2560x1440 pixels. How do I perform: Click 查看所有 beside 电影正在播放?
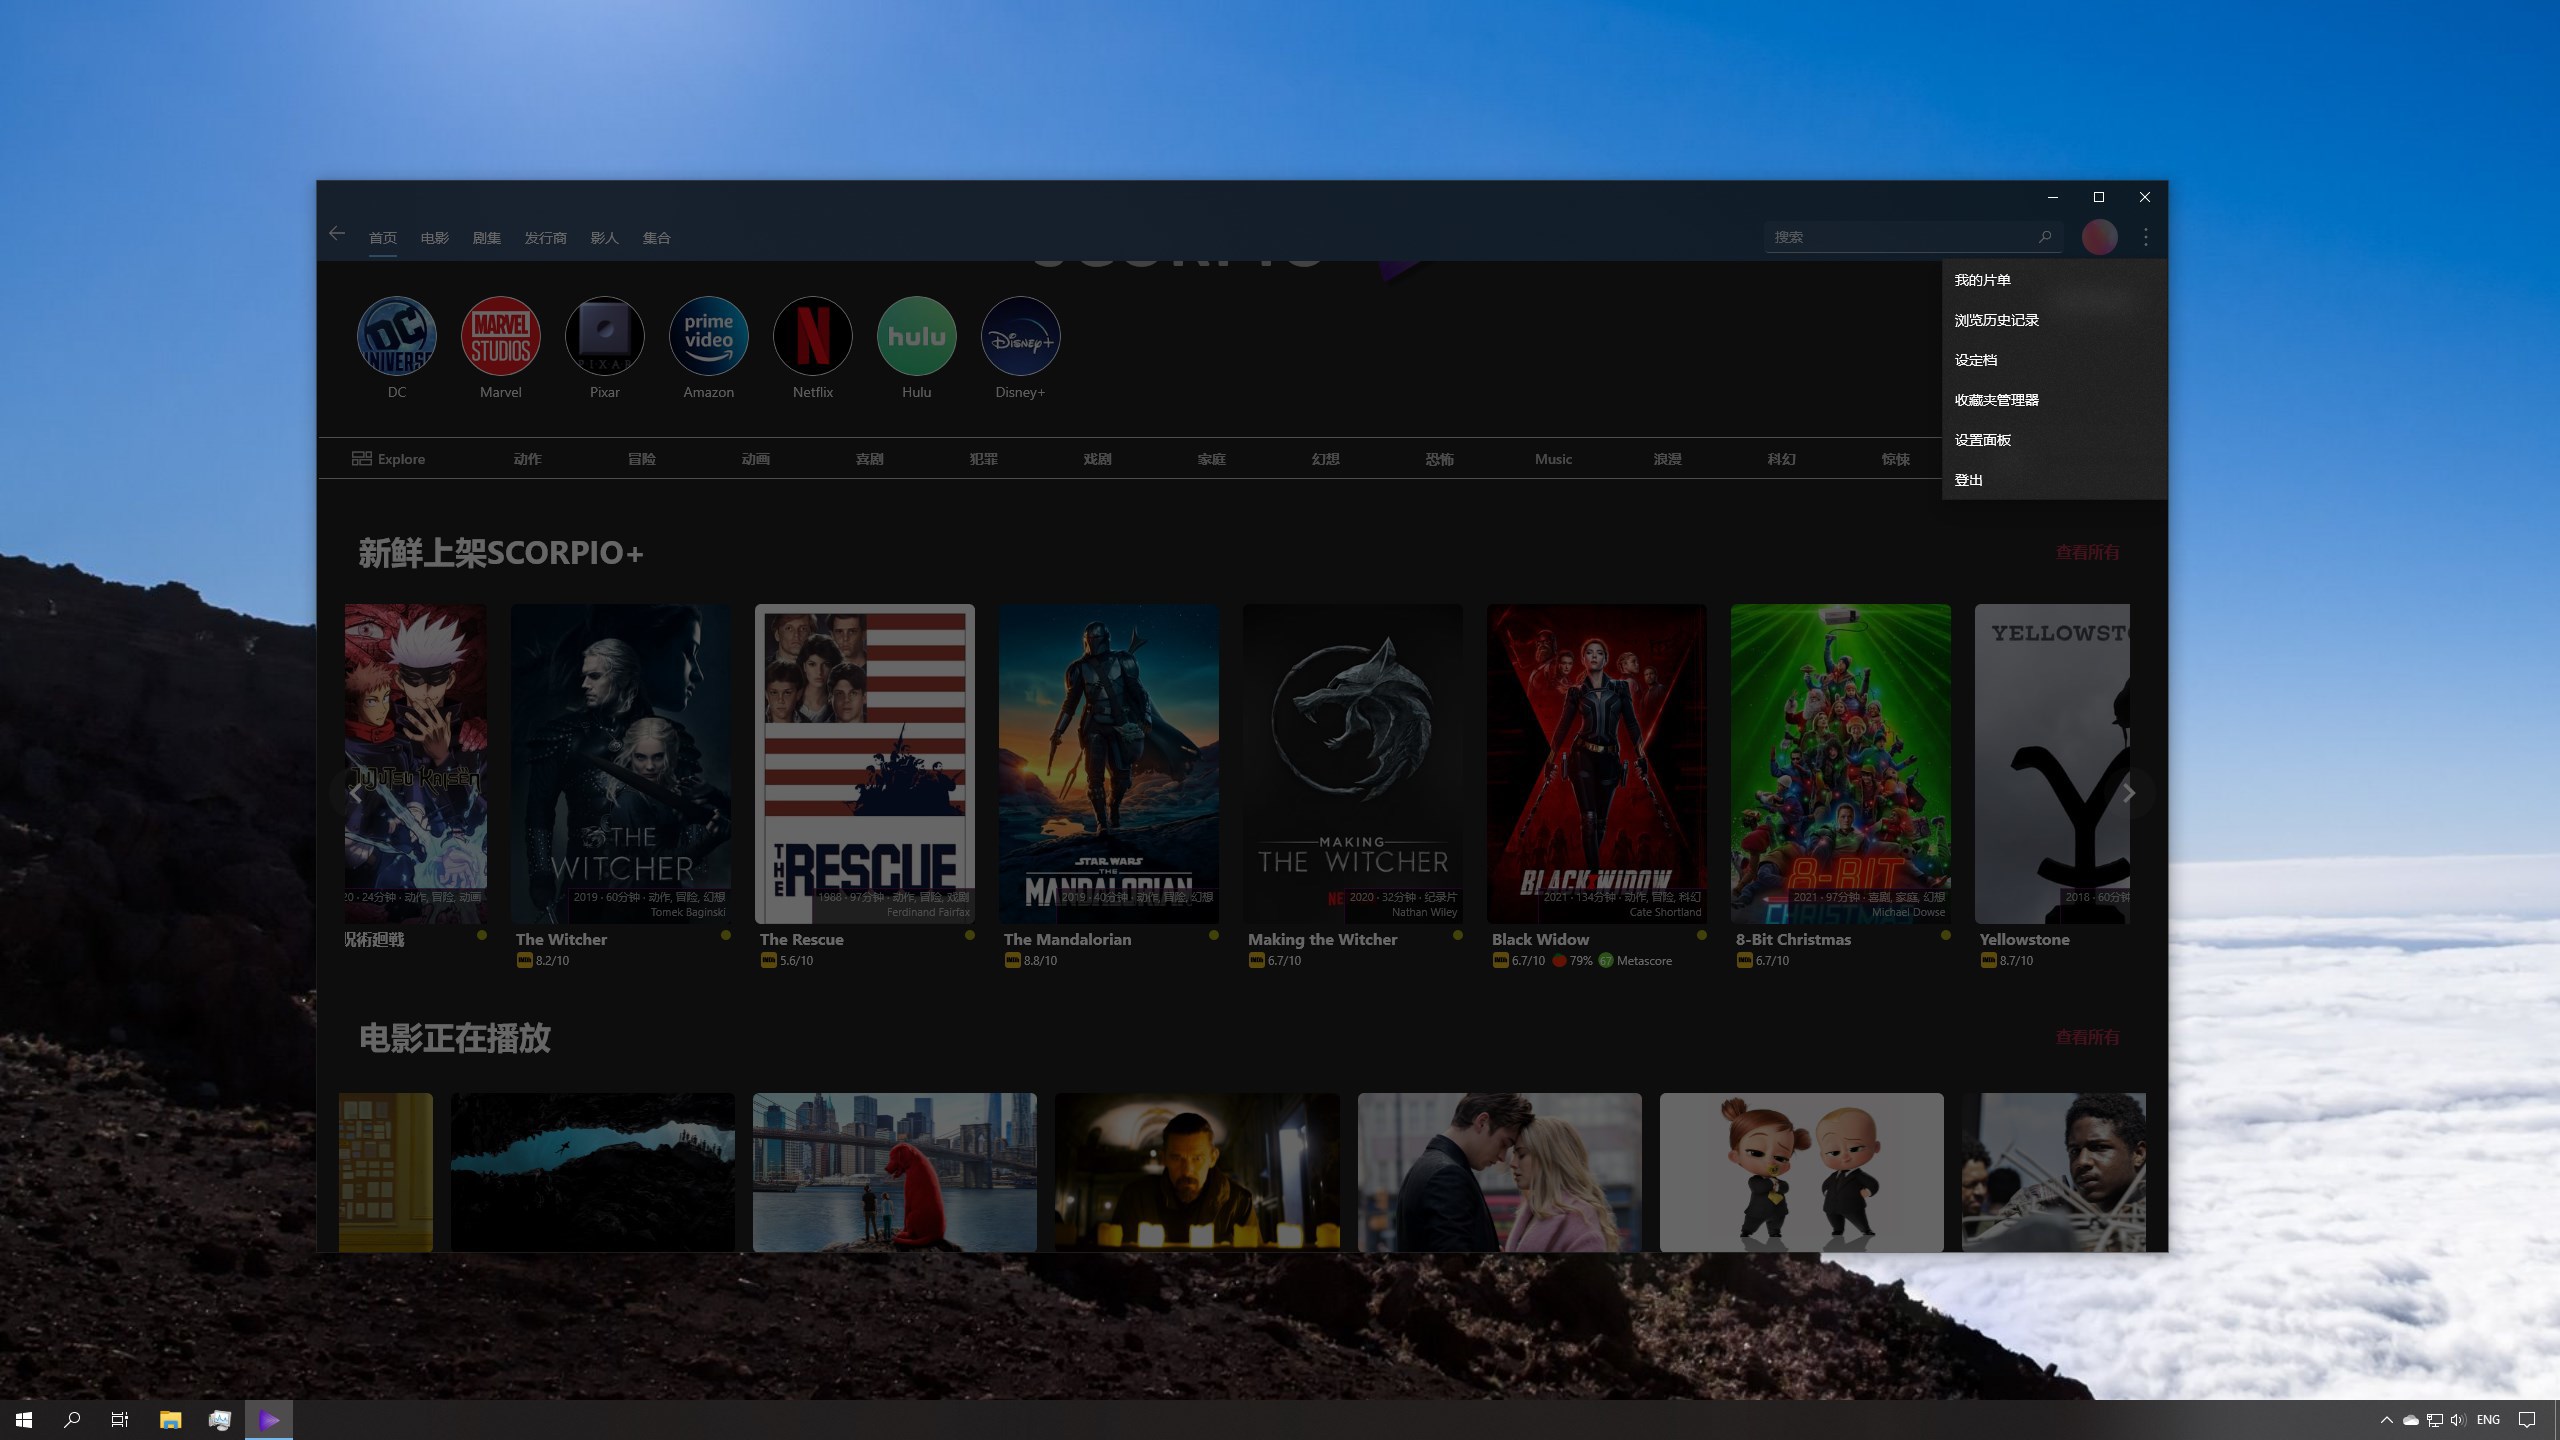click(2086, 1037)
